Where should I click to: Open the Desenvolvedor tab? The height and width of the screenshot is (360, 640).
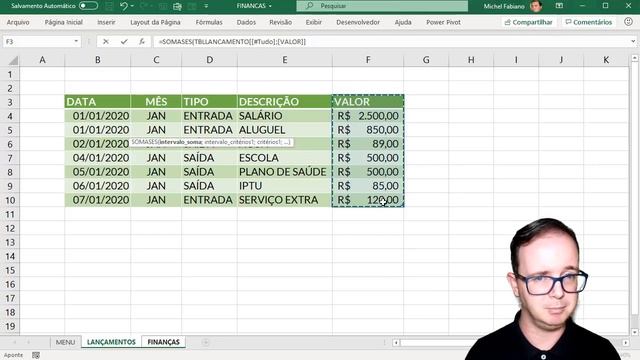[x=358, y=22]
